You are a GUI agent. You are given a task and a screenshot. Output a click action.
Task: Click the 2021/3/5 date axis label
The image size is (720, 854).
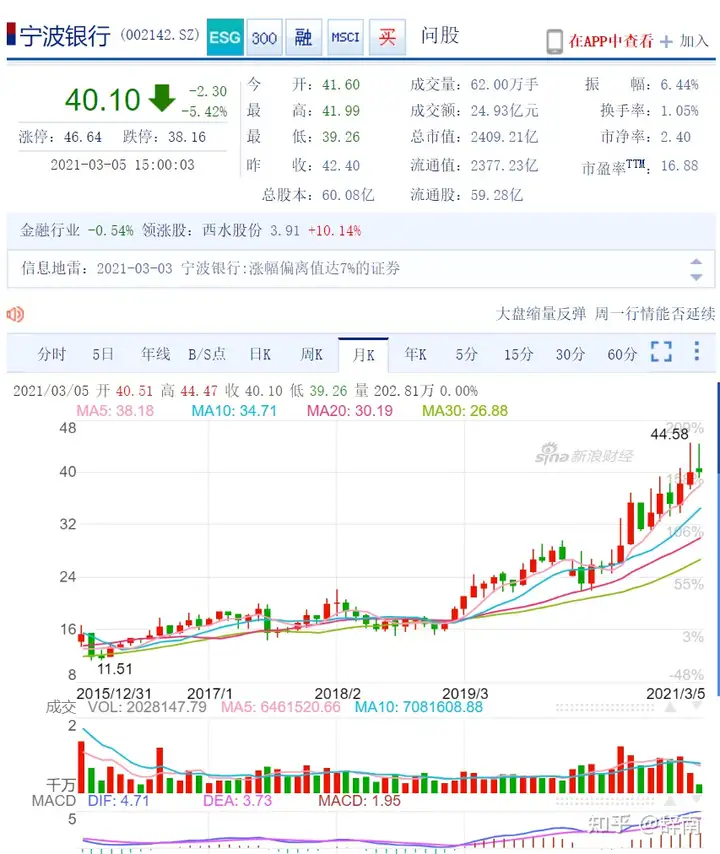[675, 693]
